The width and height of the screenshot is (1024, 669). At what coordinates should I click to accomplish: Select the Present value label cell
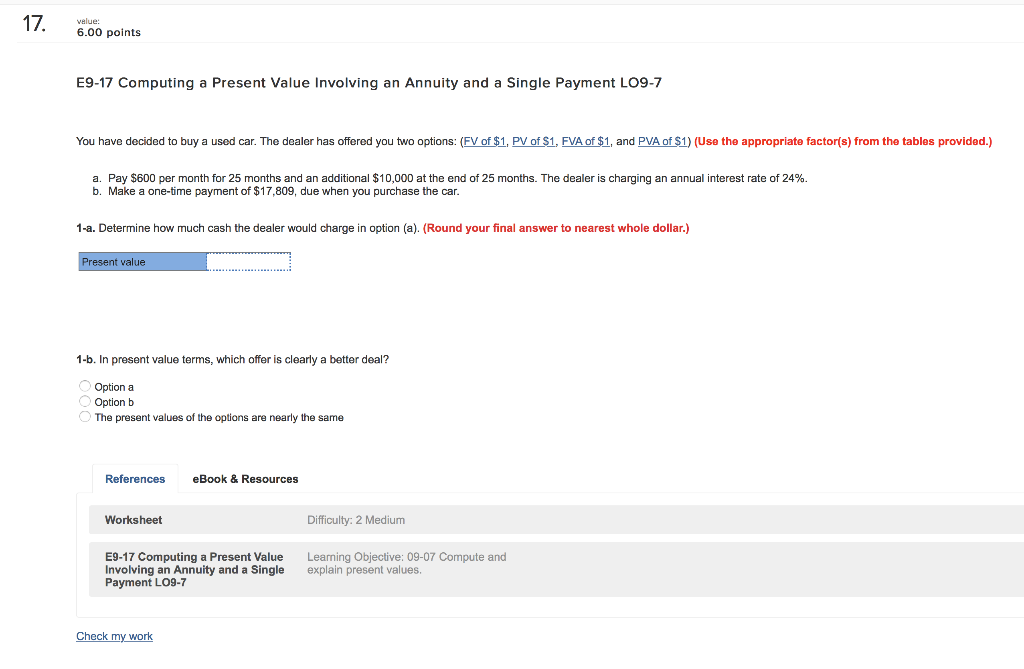[x=142, y=261]
